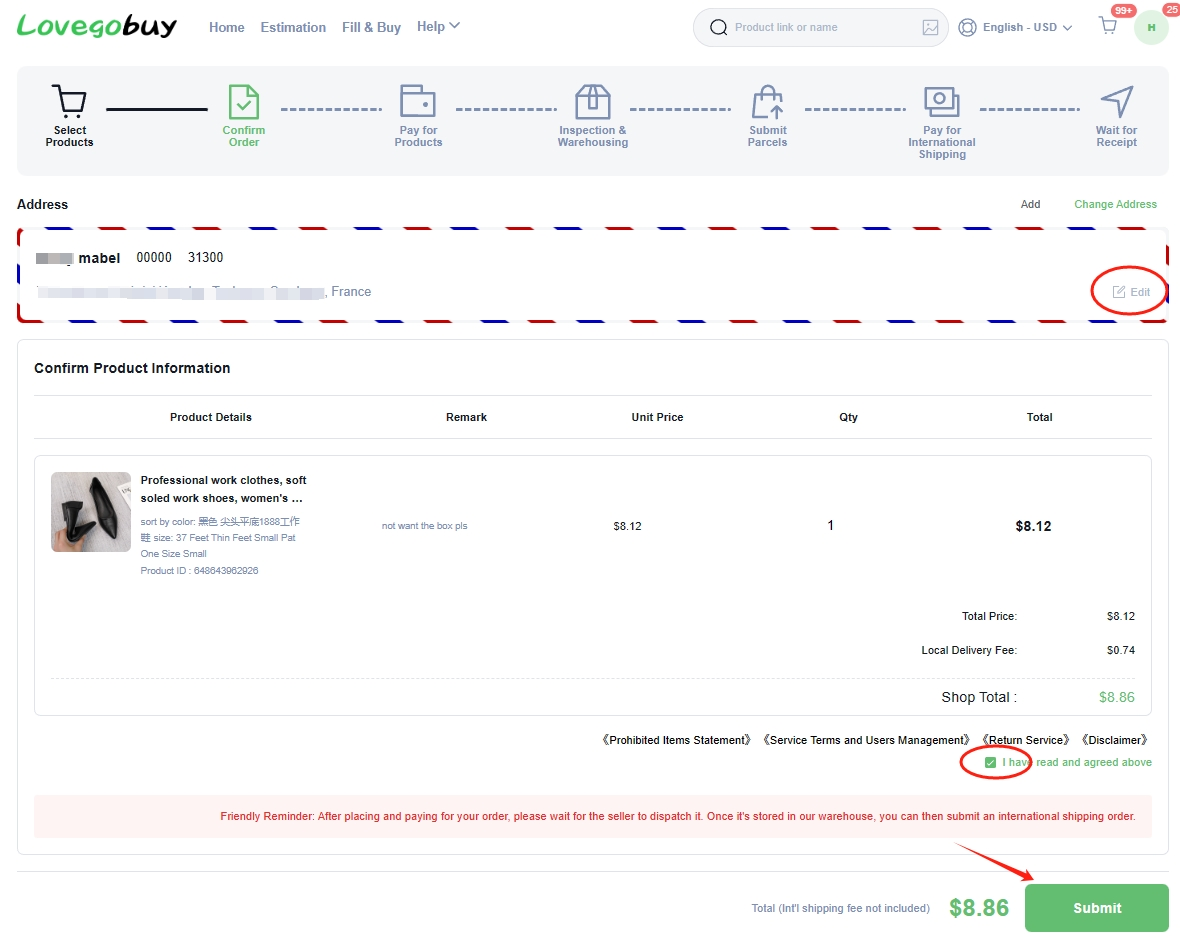Go to the Estimation page
The image size is (1180, 940).
pyautogui.click(x=293, y=27)
